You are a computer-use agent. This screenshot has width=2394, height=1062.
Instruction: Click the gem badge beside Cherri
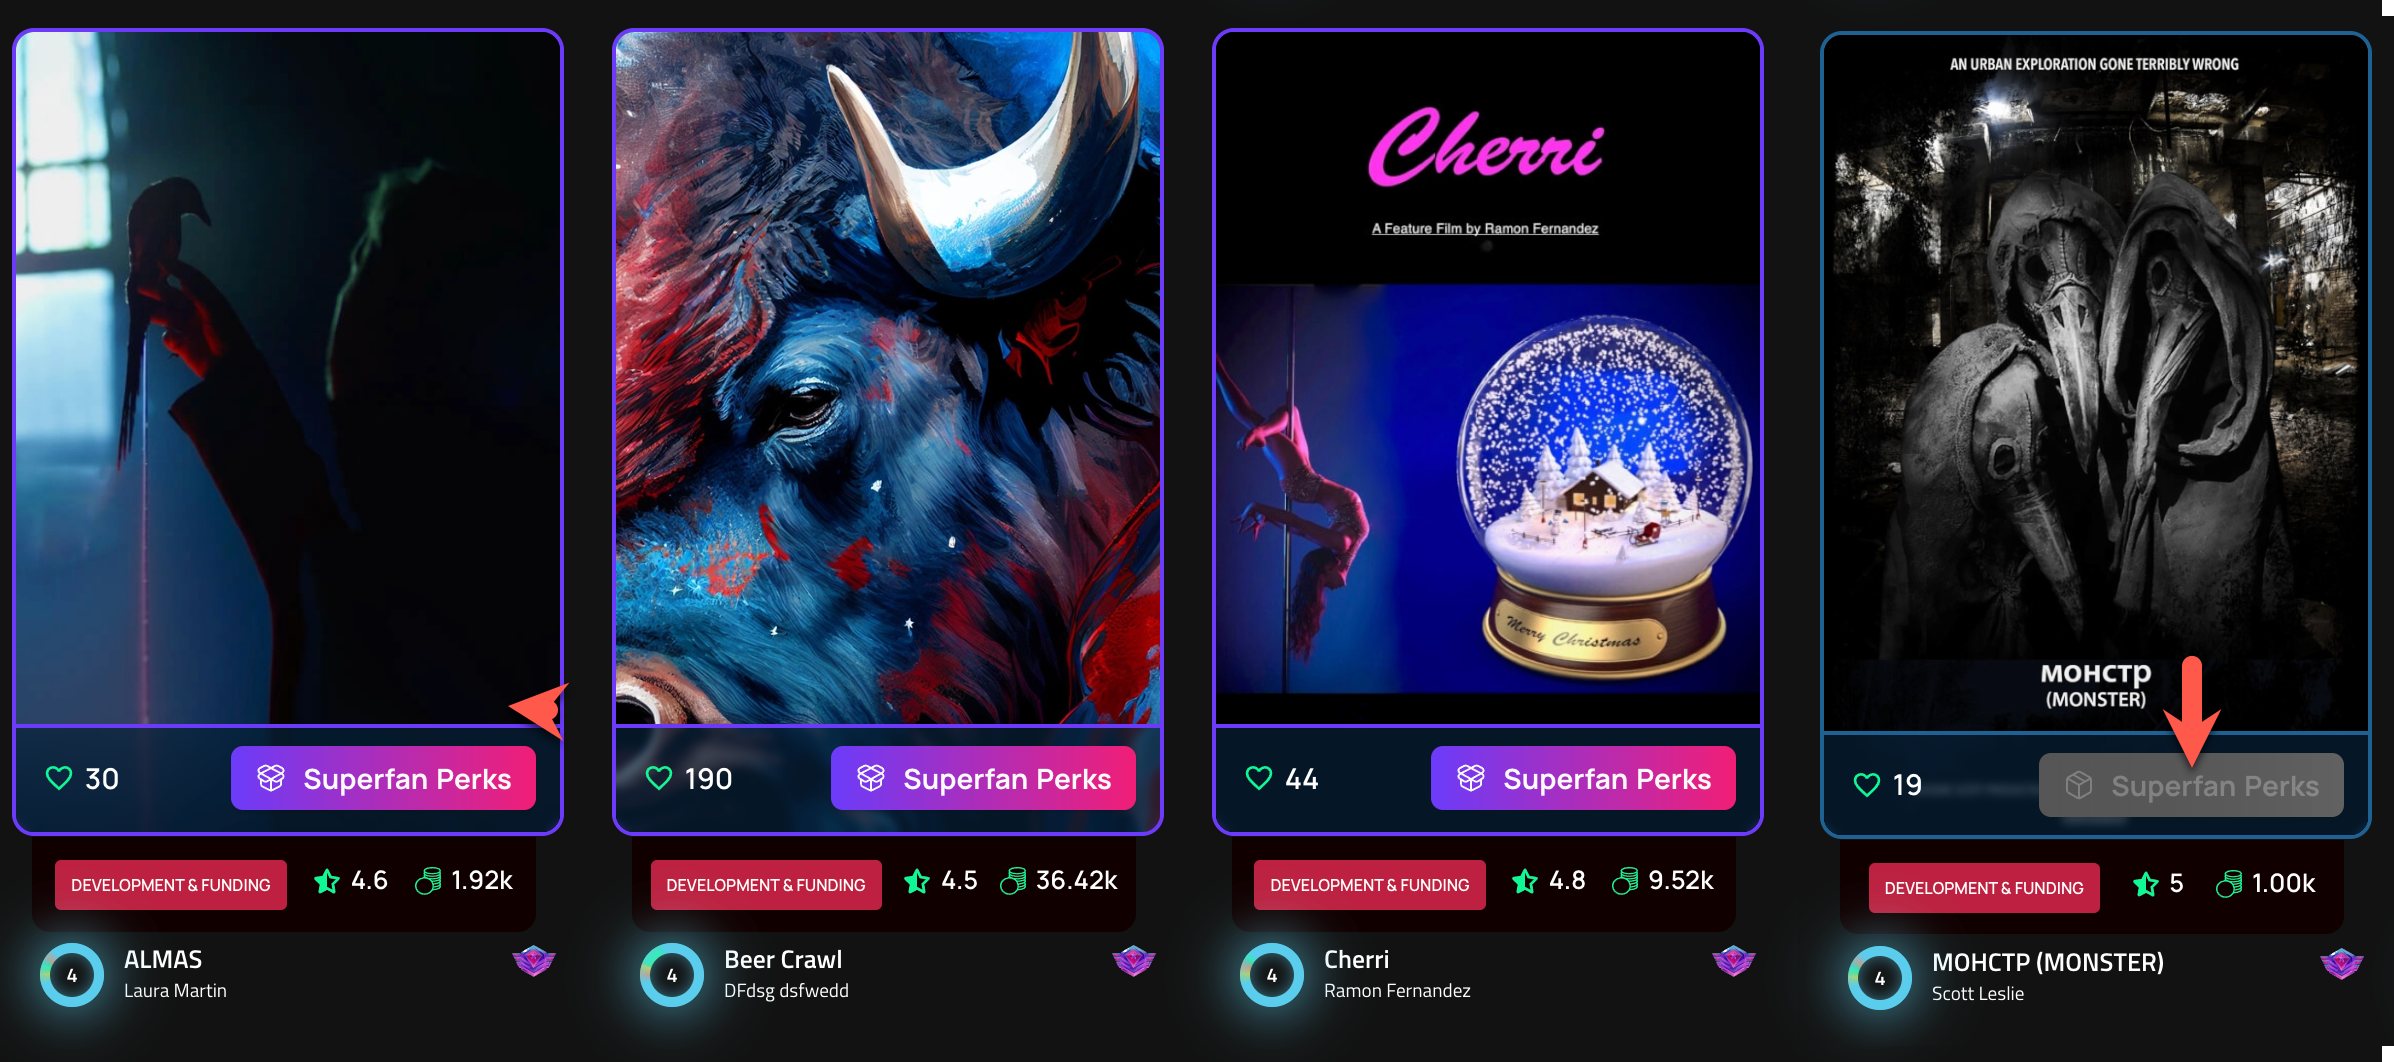[x=1734, y=961]
